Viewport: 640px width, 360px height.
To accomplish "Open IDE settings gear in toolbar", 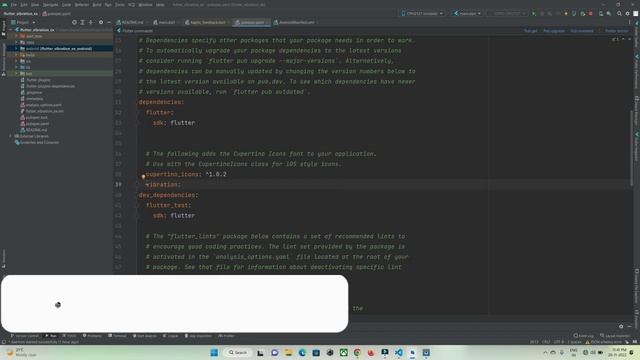I will pos(627,13).
